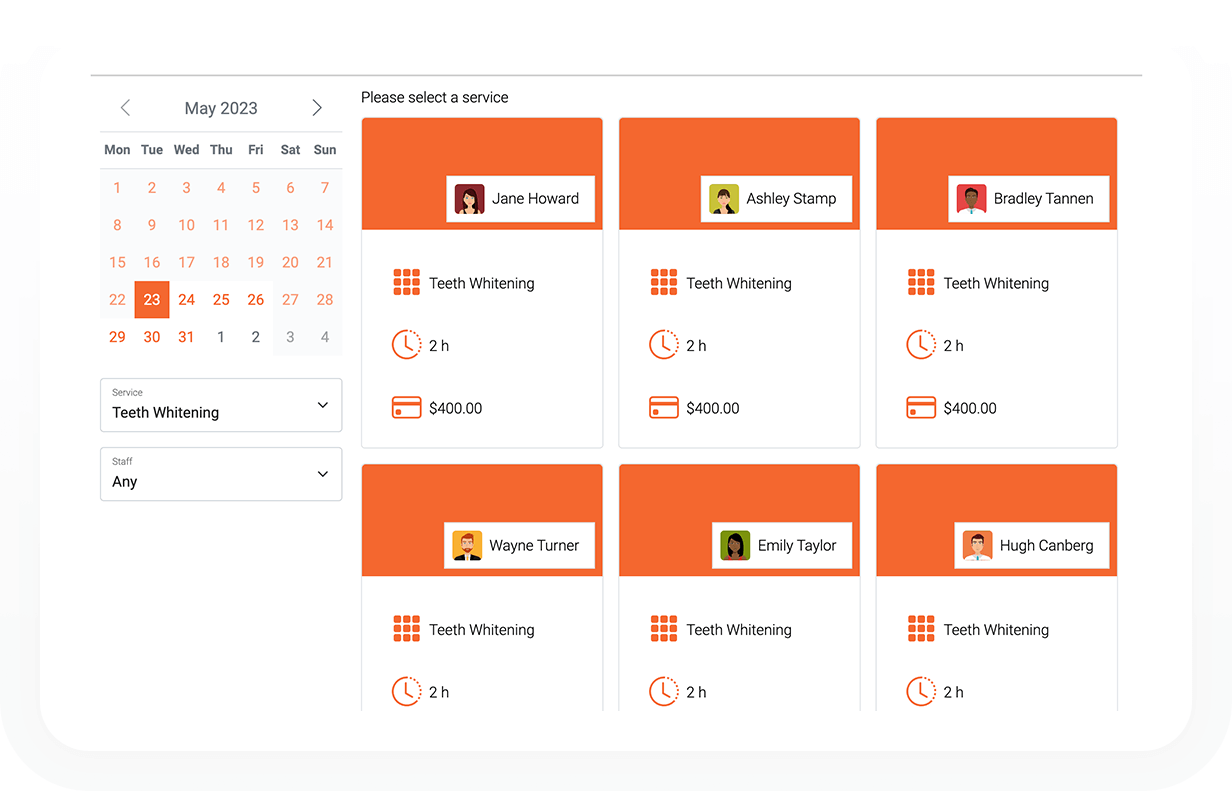Viewport: 1232px width, 791px height.
Task: Click payment card icon in Ashley Stamp's card
Action: (664, 408)
